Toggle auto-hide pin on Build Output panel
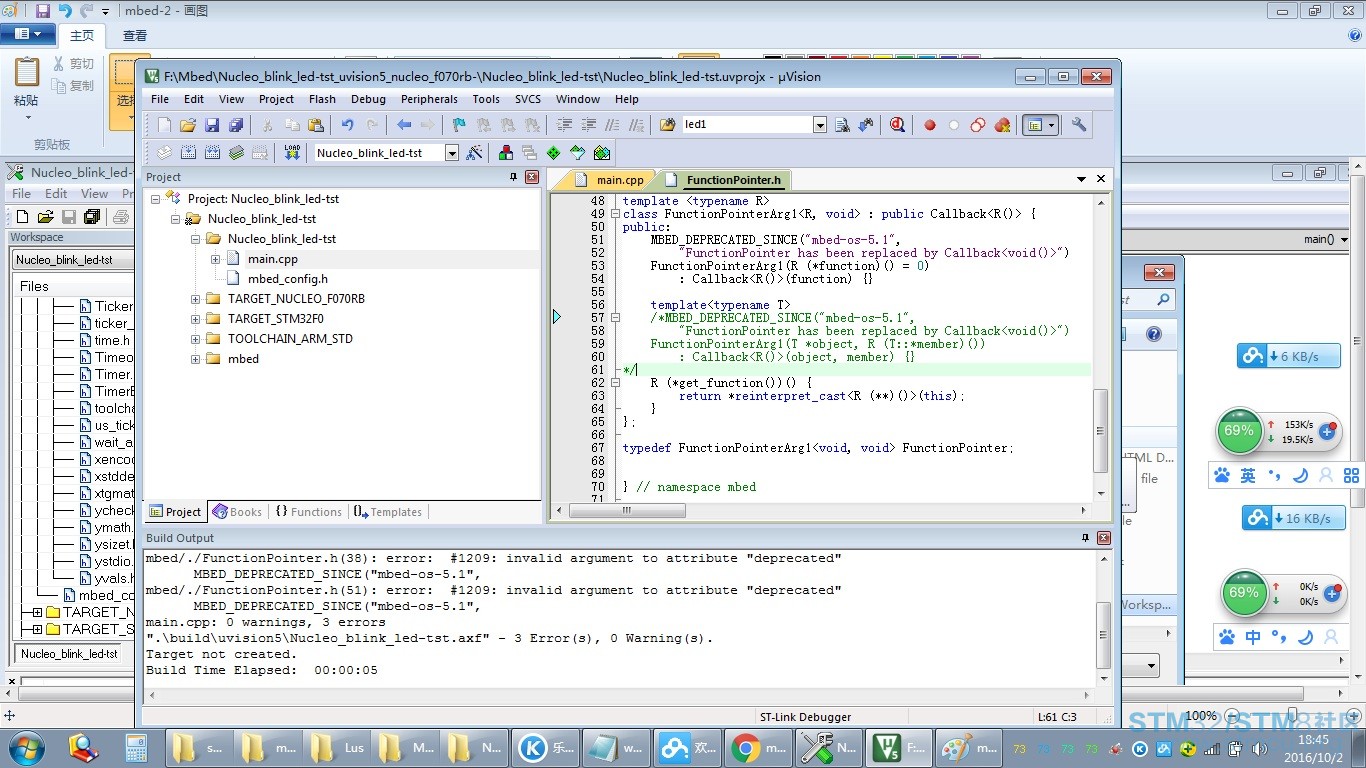 (x=1086, y=538)
